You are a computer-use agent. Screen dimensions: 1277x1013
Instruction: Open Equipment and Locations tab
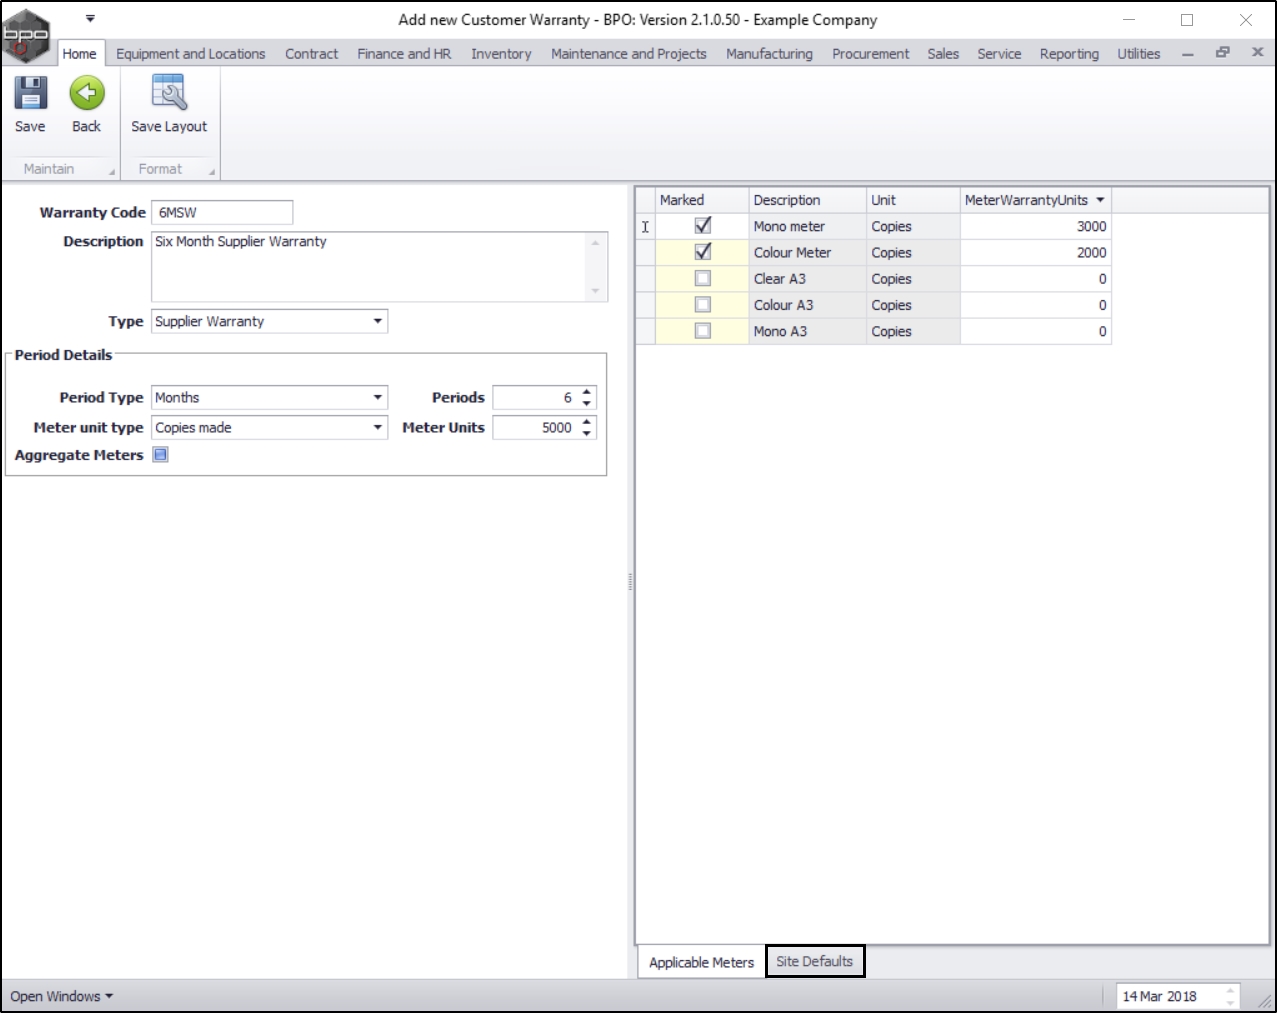click(x=191, y=54)
